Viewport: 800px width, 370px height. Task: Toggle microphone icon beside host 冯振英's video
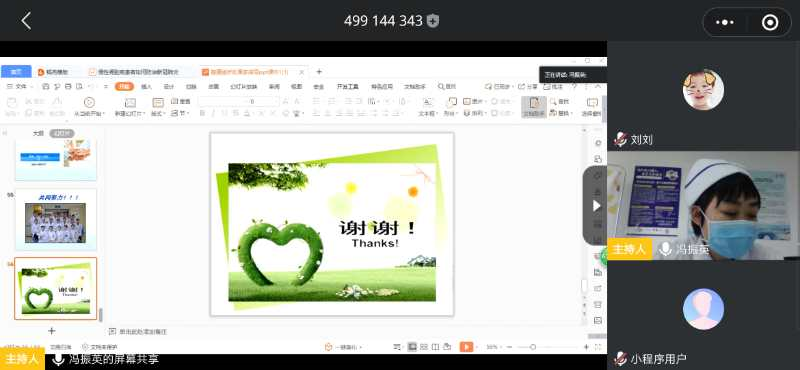click(665, 249)
